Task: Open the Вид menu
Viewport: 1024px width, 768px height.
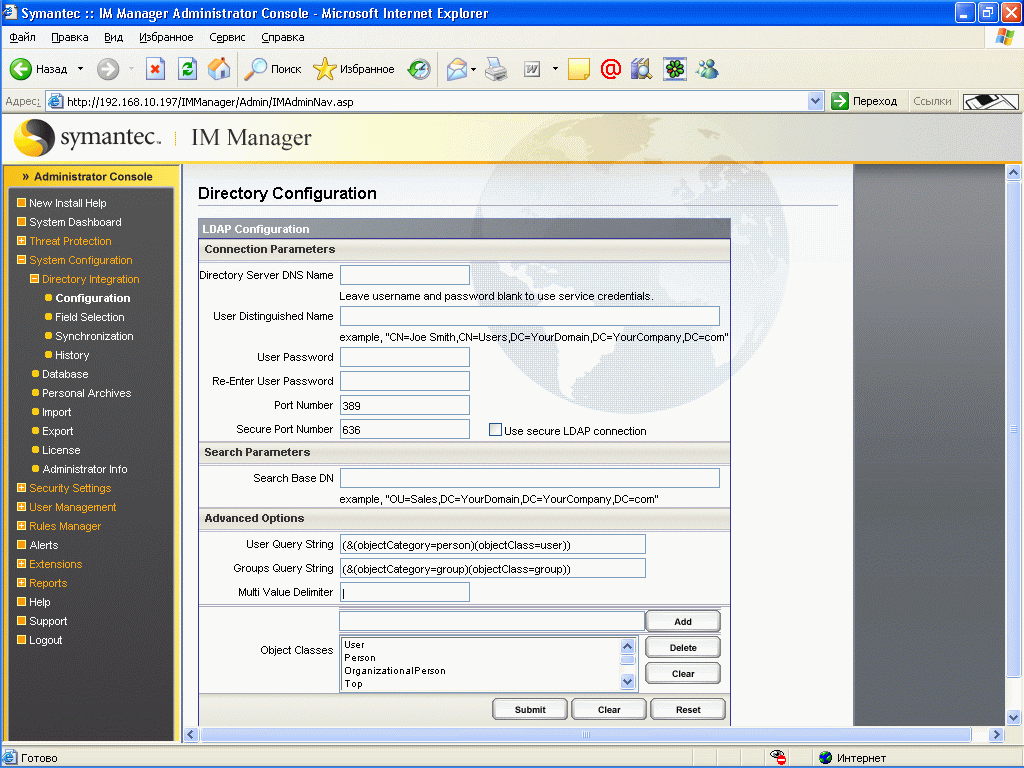Action: 114,37
